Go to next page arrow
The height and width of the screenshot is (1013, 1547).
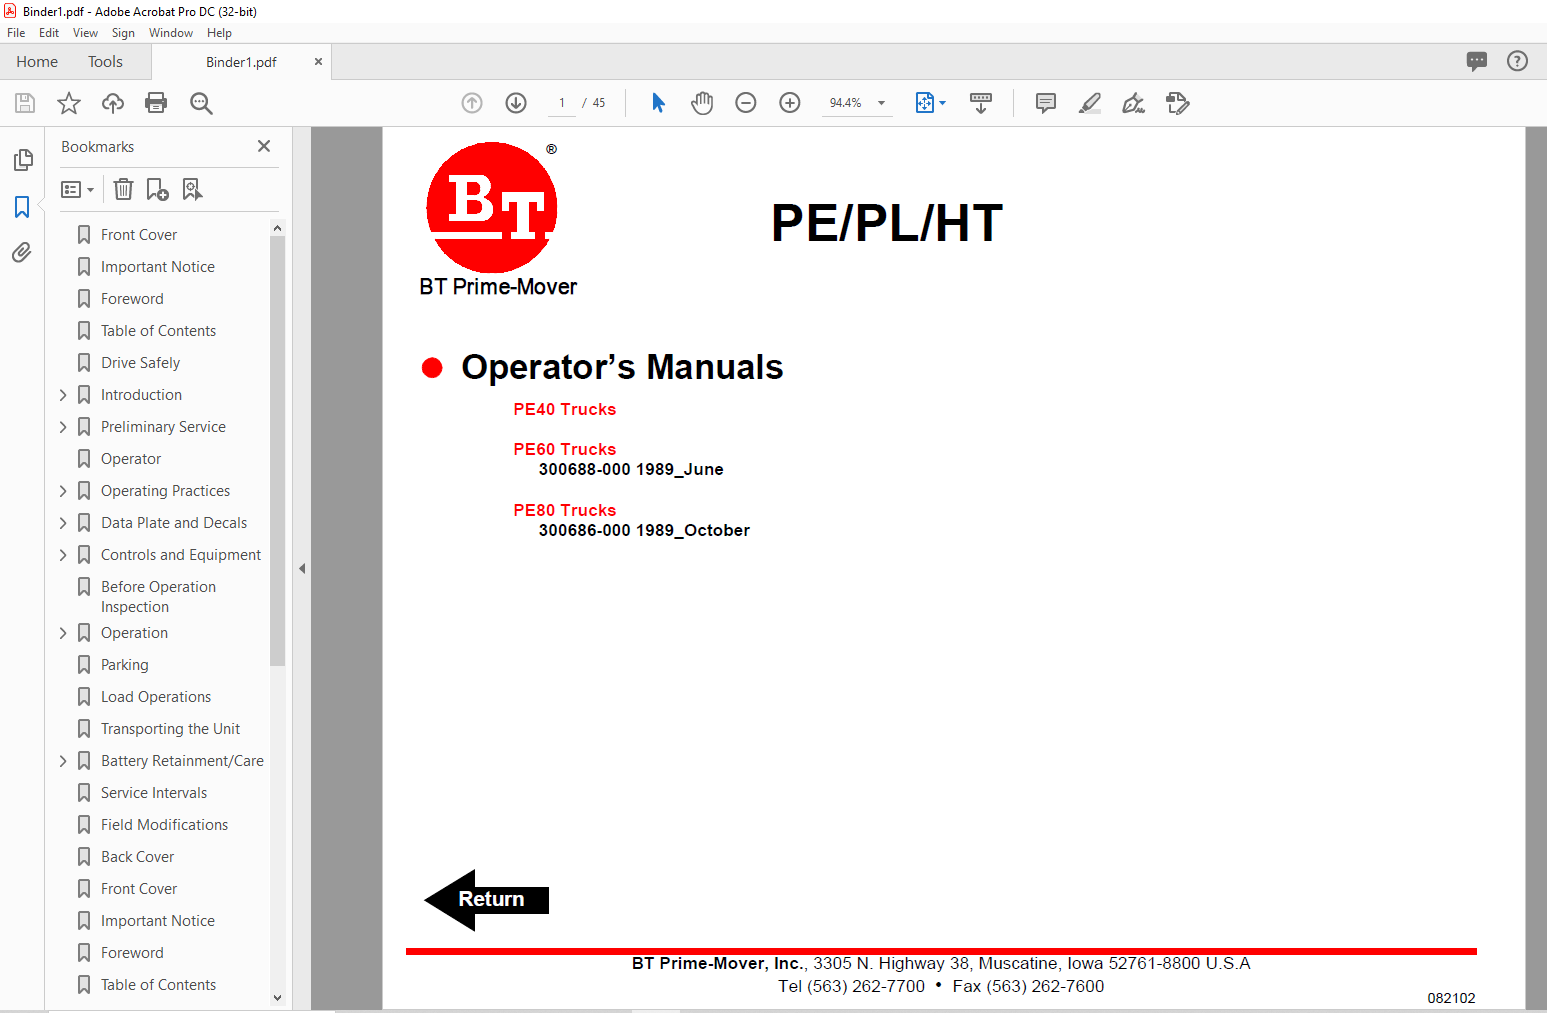[516, 103]
